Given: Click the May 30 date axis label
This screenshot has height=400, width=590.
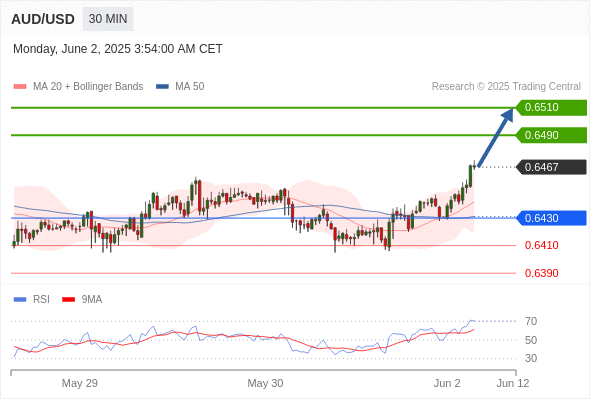Looking at the screenshot, I should 265,383.
